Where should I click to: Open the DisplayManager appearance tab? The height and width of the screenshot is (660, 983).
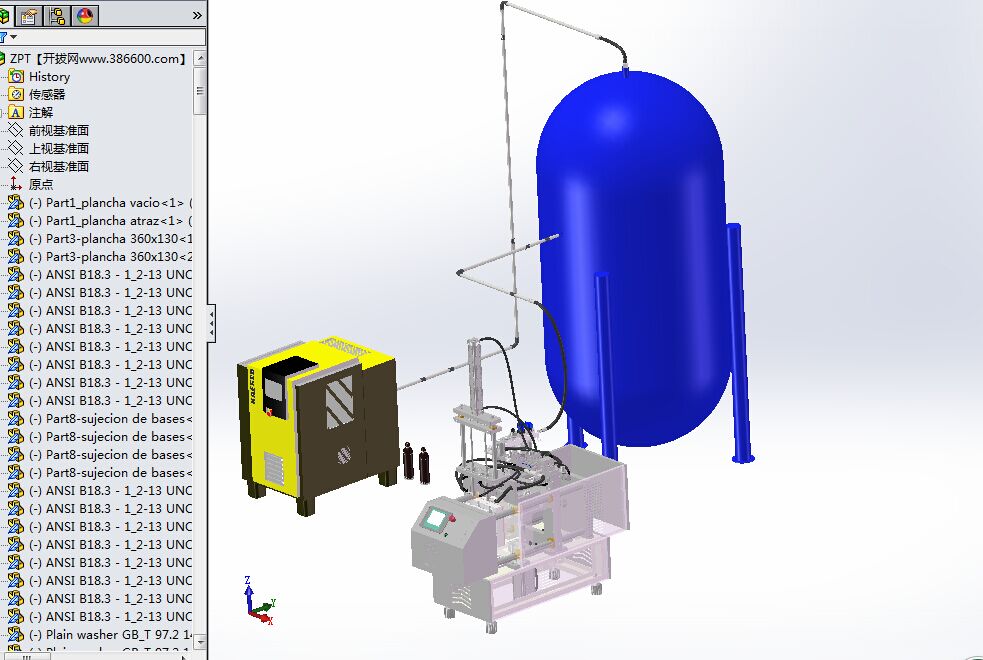86,15
